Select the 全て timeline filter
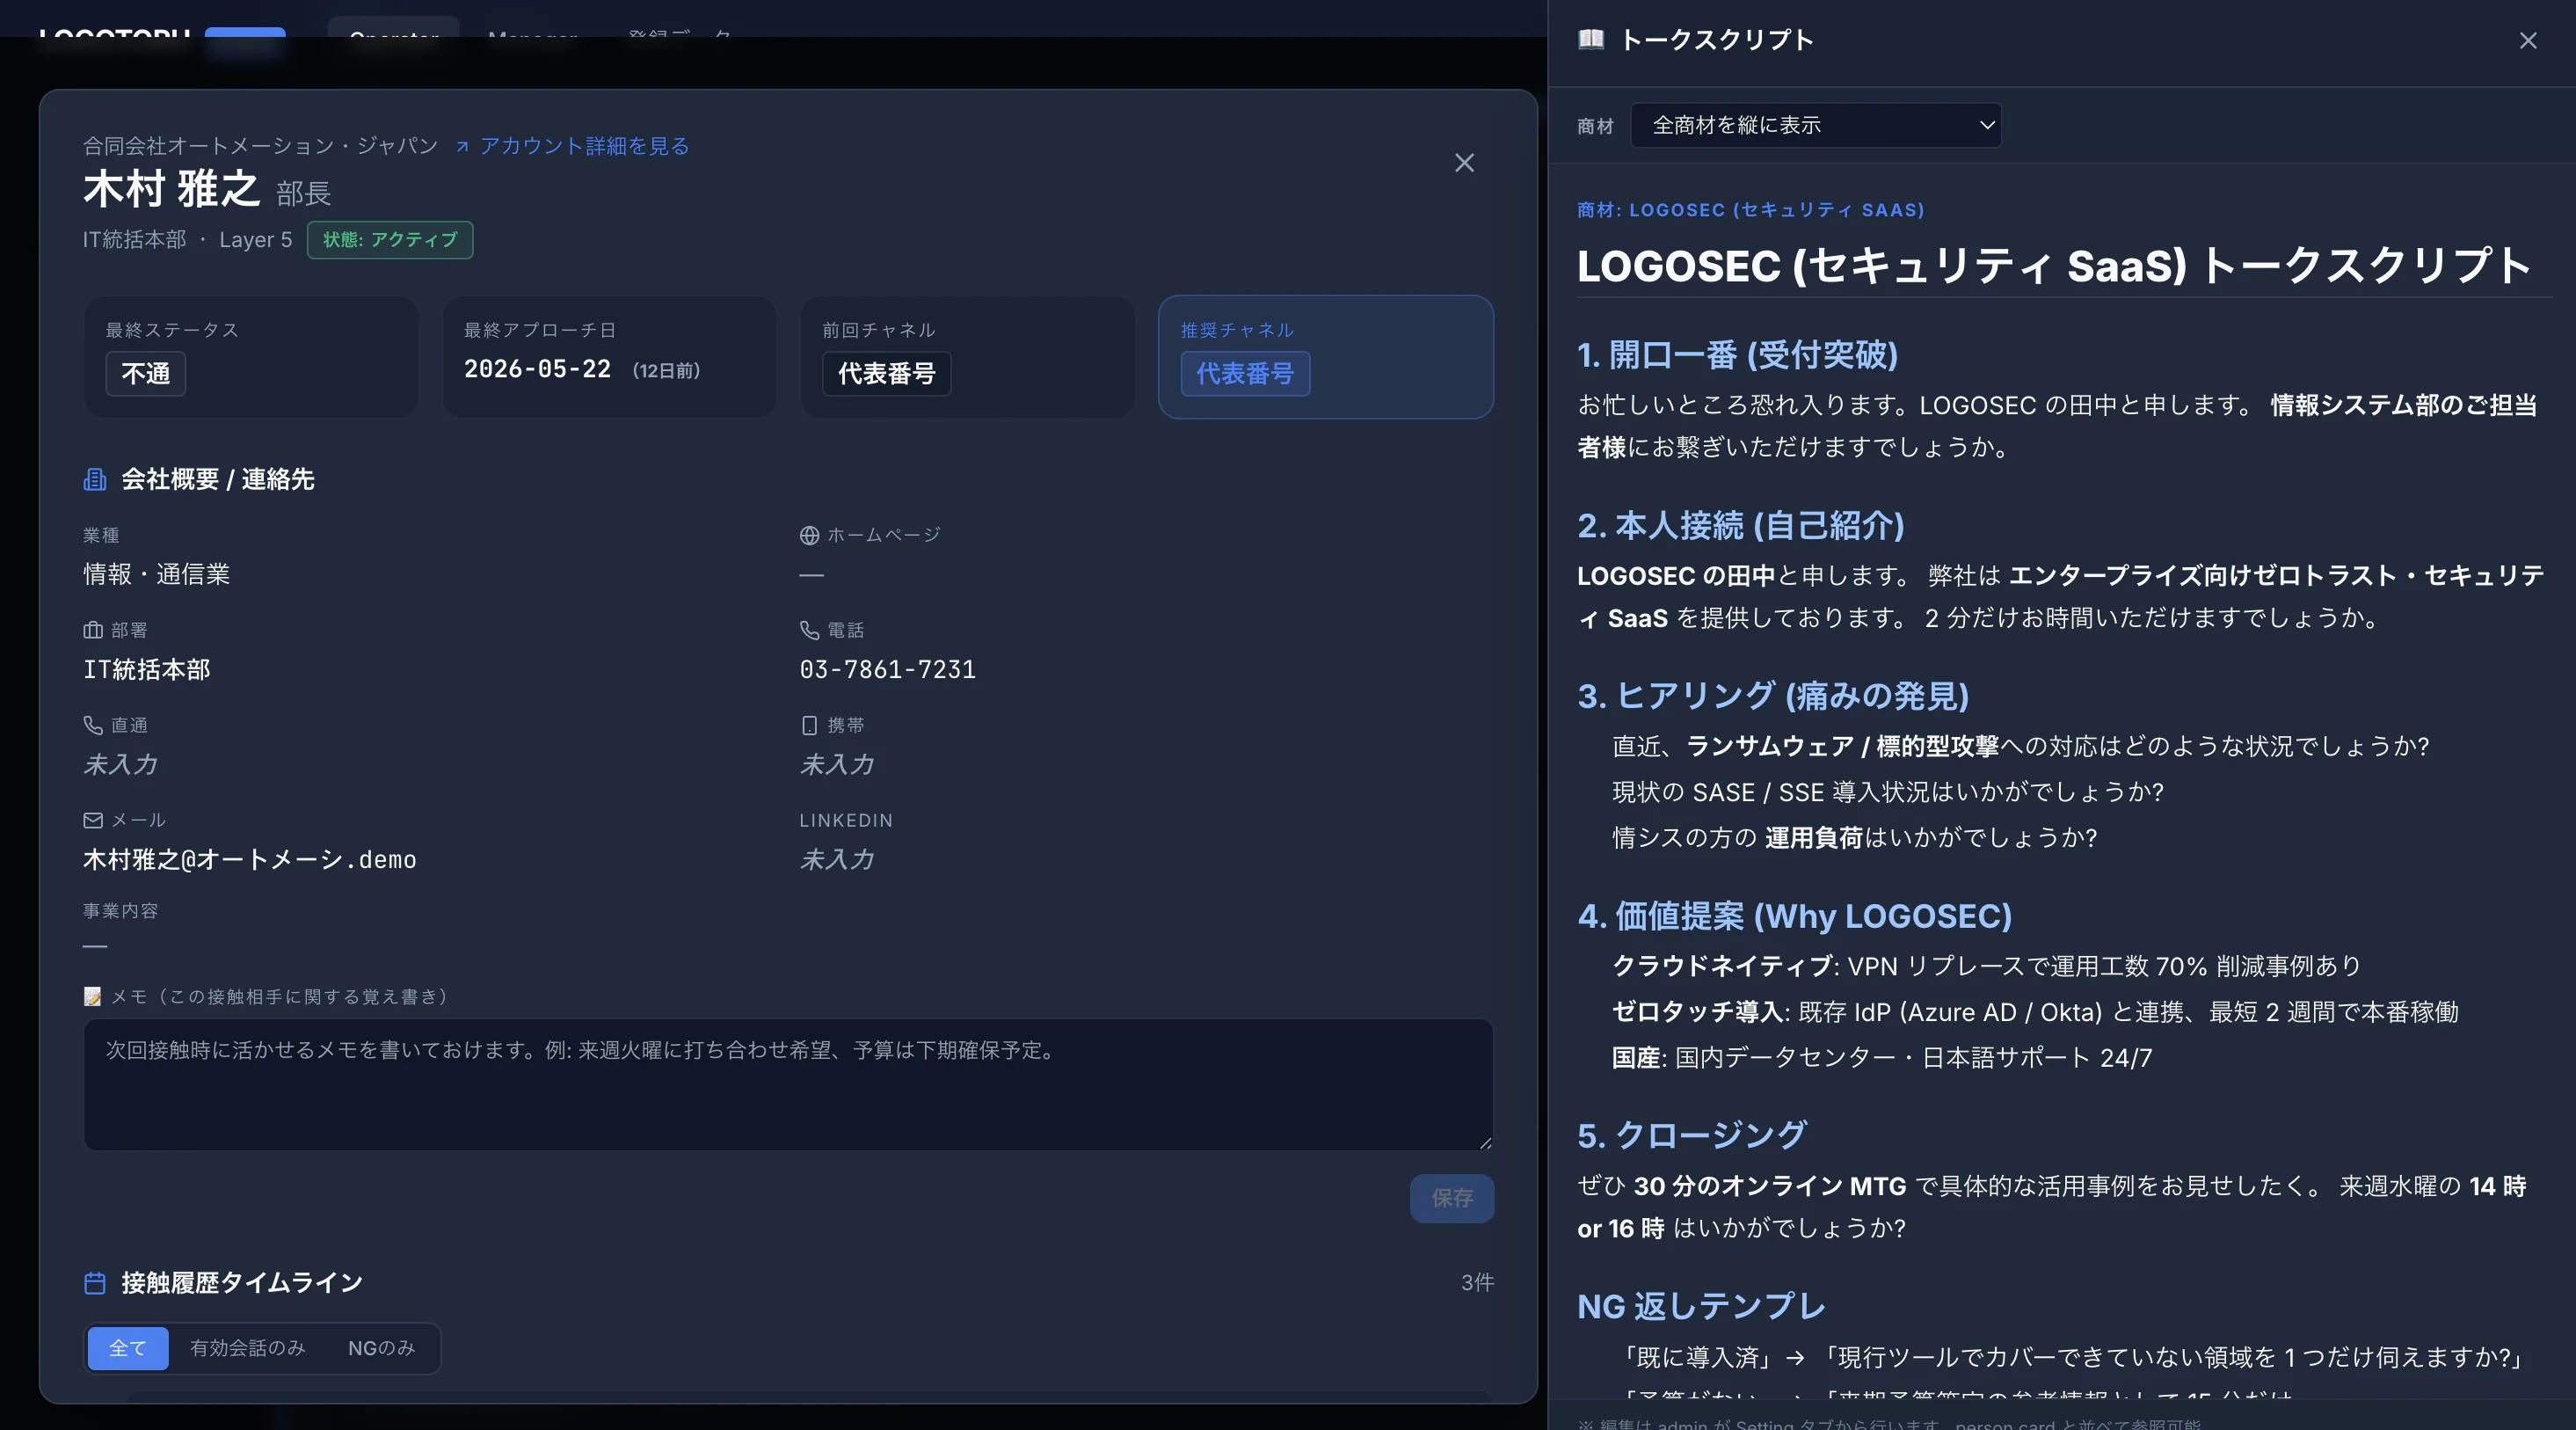This screenshot has width=2576, height=1430. pyautogui.click(x=127, y=1349)
